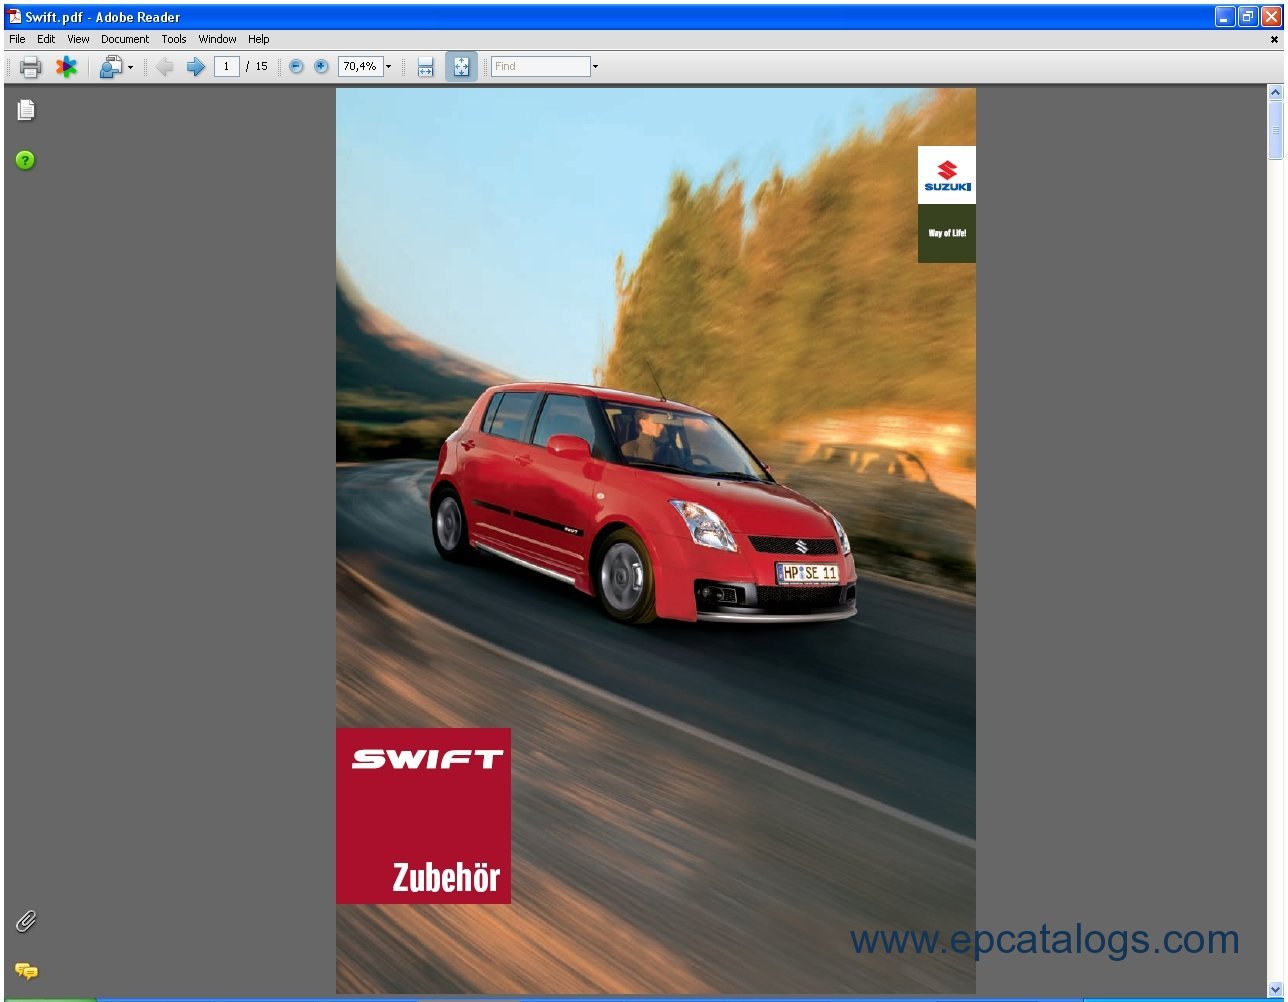Open the Edit menu
The height and width of the screenshot is (1002, 1288).
[x=46, y=39]
